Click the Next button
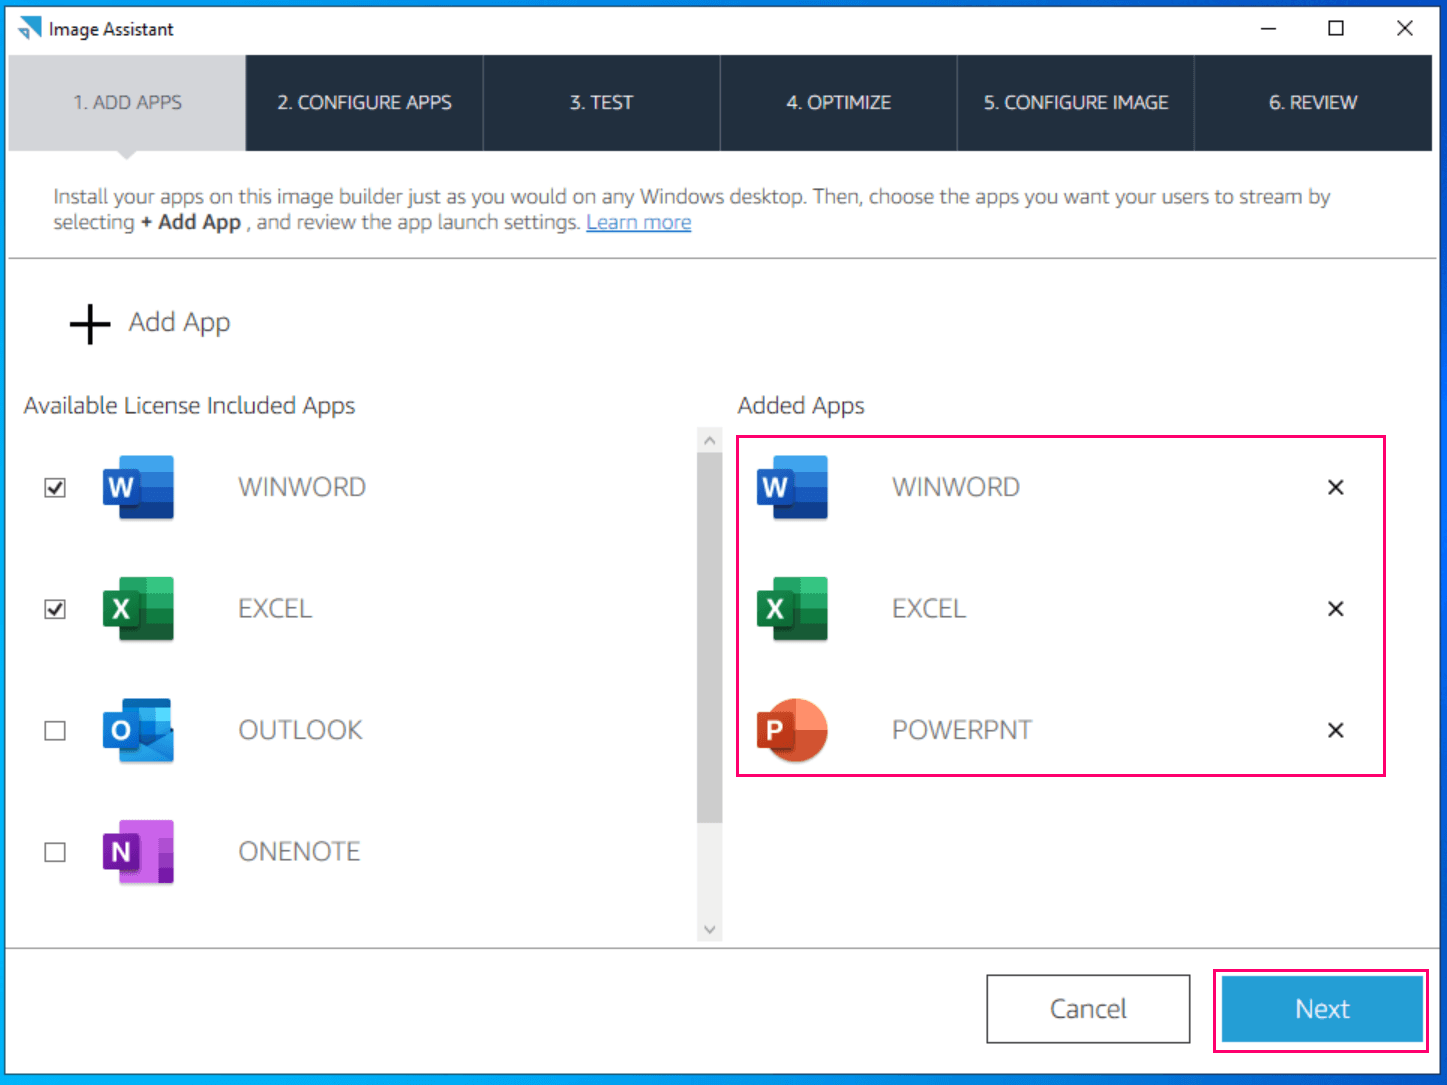 coord(1321,1009)
